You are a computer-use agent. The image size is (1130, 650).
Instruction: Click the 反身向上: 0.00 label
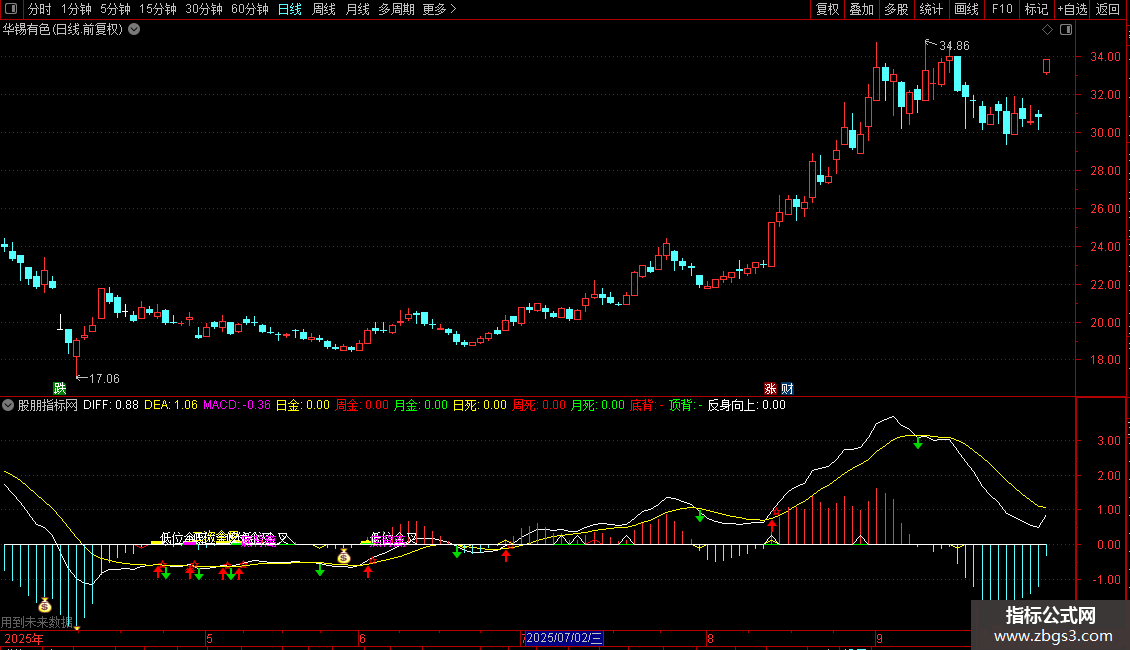(747, 405)
